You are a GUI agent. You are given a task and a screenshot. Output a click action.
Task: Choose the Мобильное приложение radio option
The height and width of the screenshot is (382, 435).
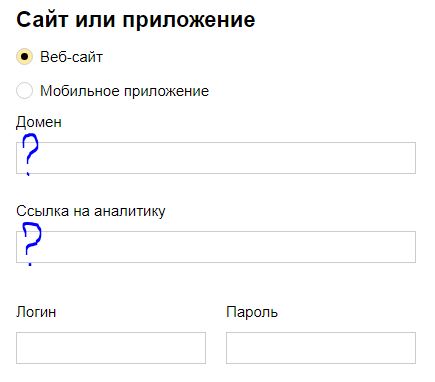24,91
